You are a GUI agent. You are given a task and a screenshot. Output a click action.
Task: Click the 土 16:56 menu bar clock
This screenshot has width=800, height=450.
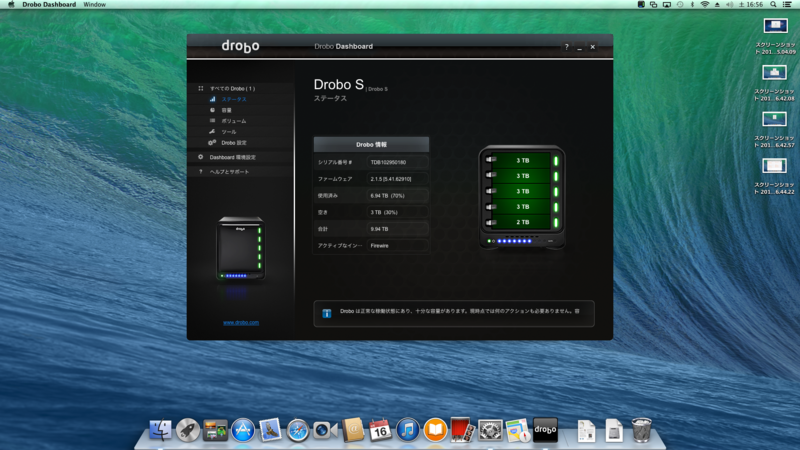(751, 5)
